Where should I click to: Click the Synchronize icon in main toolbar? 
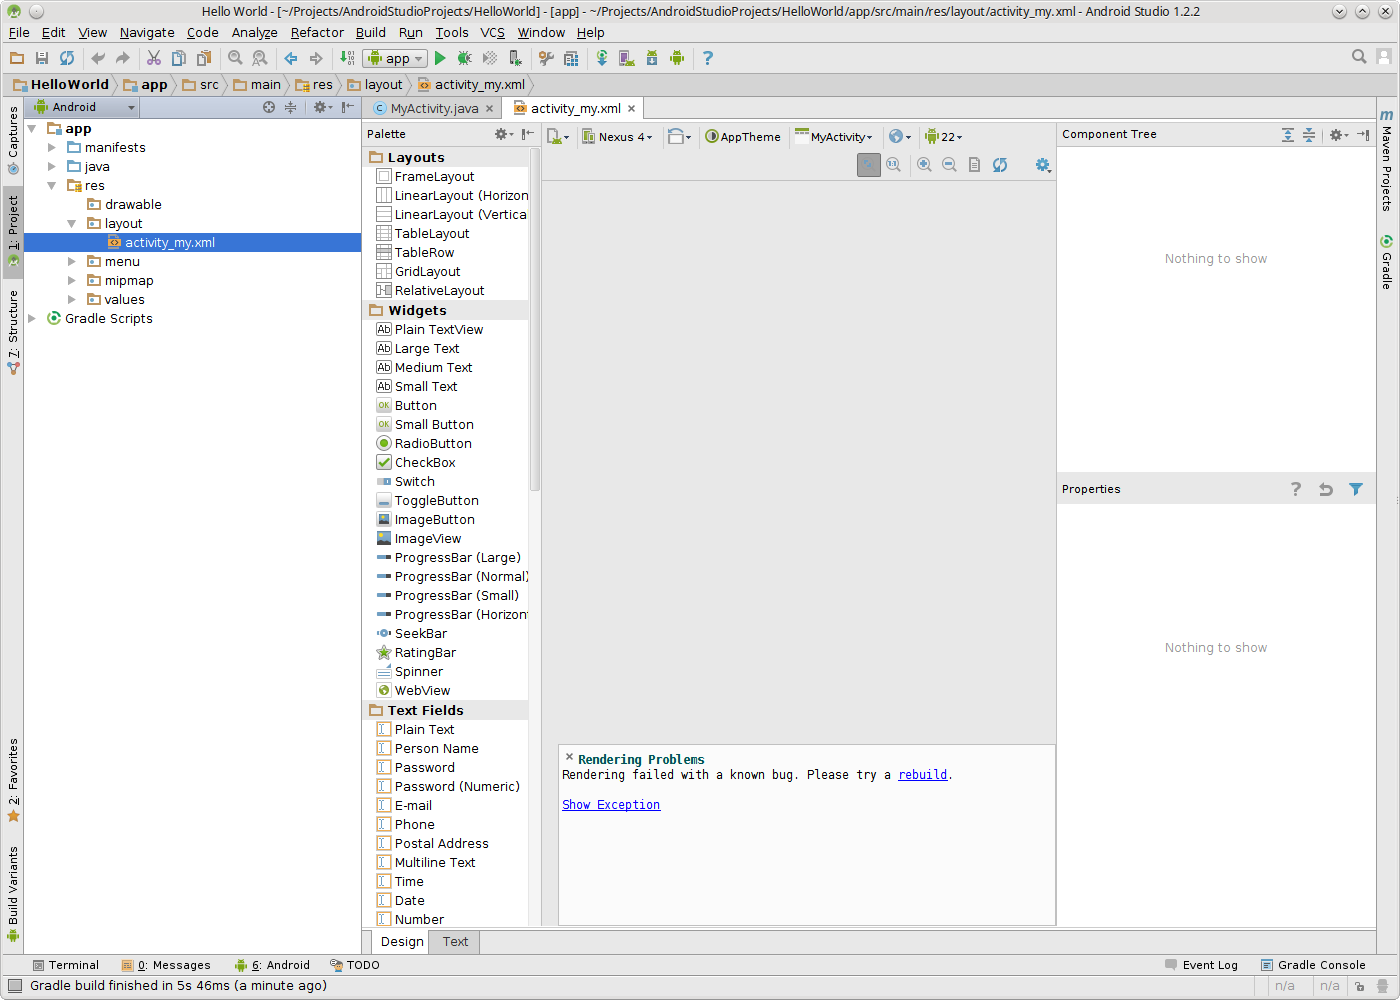pyautogui.click(x=67, y=58)
